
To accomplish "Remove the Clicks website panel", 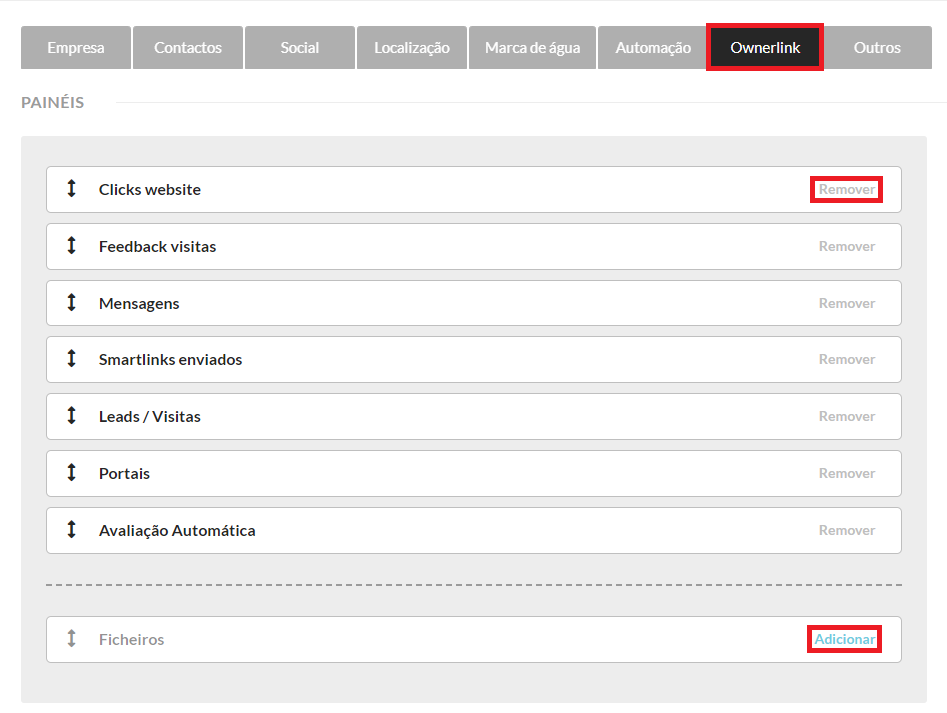I will [846, 189].
